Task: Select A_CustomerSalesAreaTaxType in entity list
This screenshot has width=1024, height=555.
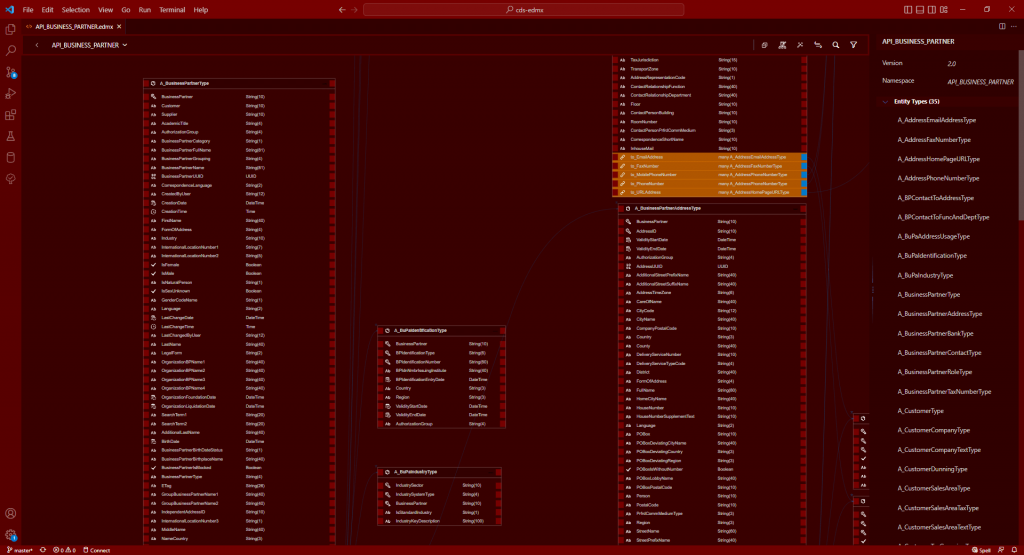Action: (938, 508)
